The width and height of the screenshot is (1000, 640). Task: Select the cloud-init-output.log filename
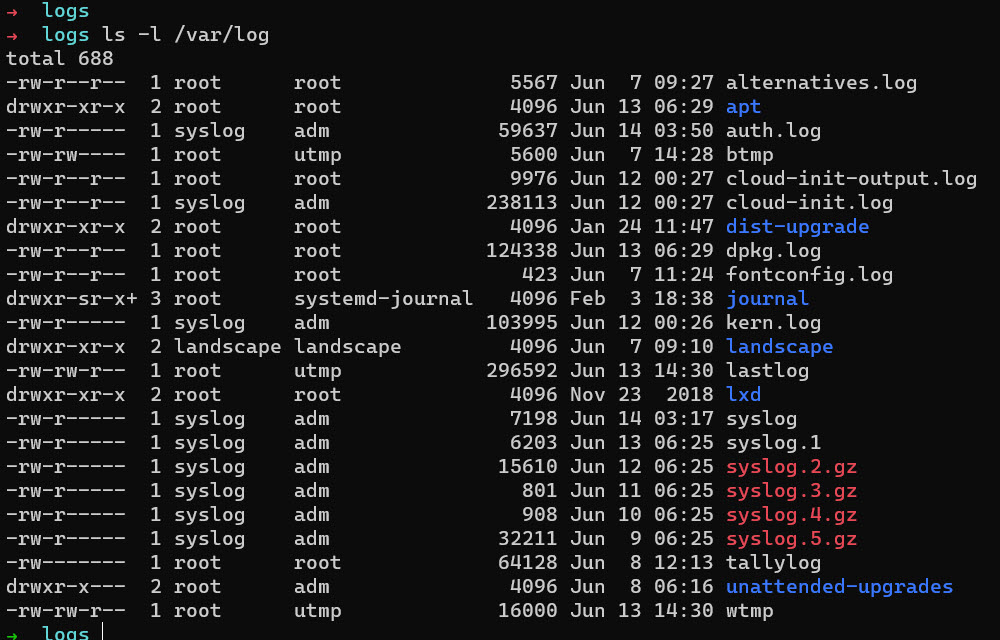point(851,179)
